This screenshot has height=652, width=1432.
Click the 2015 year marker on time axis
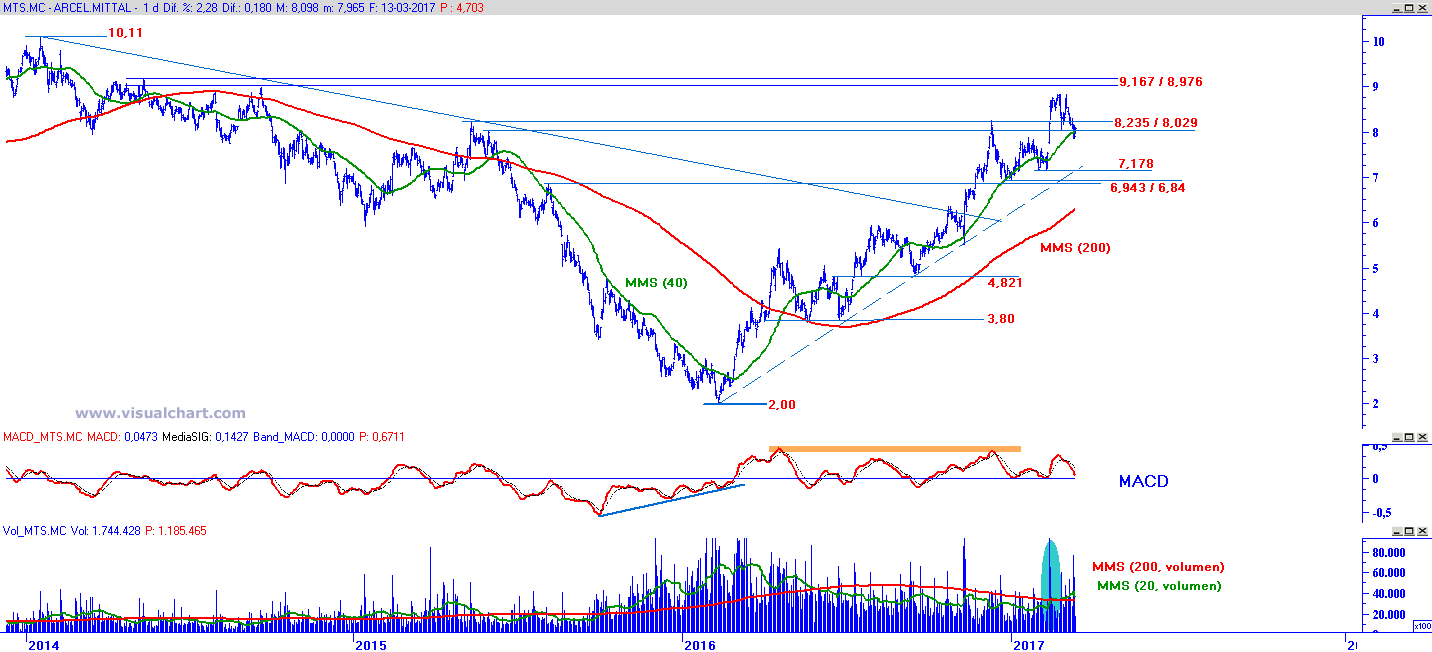(371, 645)
